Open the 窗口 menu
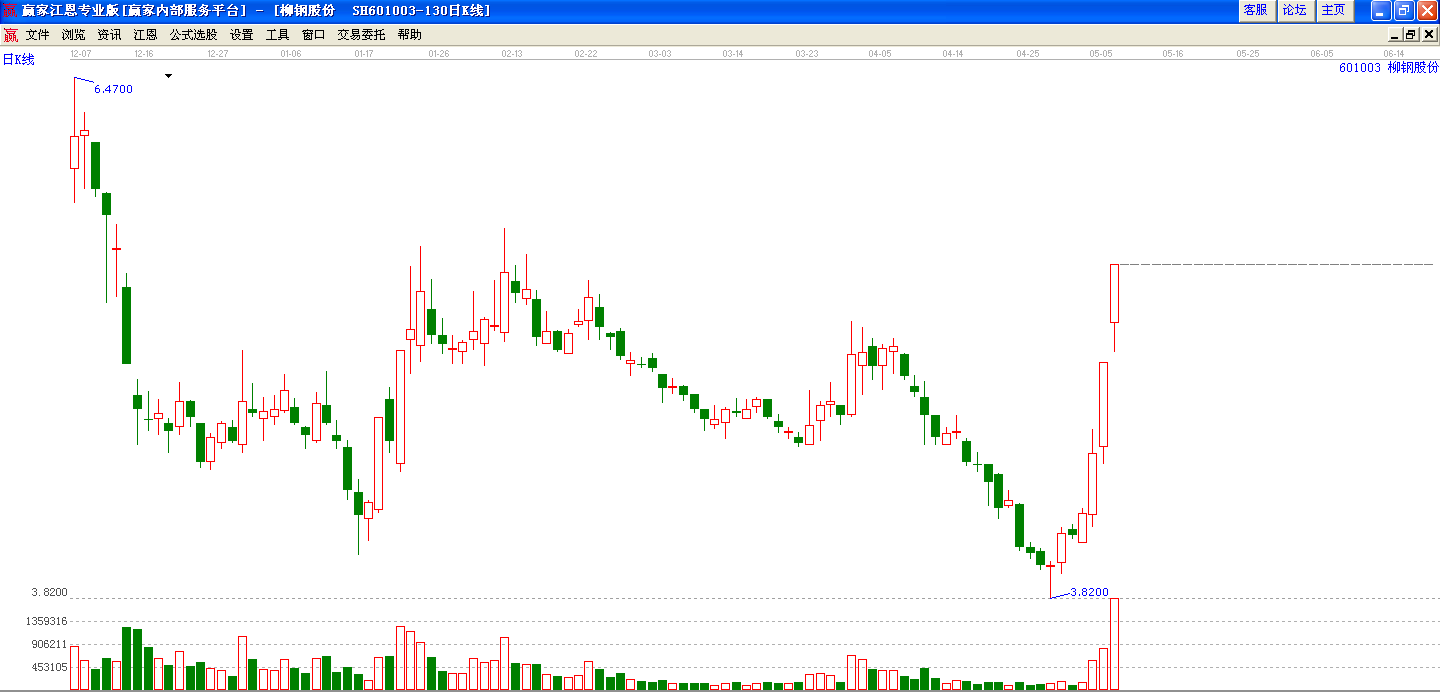Image resolution: width=1440 pixels, height=693 pixels. tap(313, 34)
